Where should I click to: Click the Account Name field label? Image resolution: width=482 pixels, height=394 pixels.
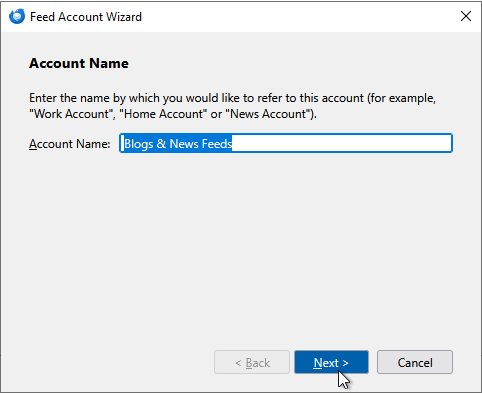click(70, 144)
